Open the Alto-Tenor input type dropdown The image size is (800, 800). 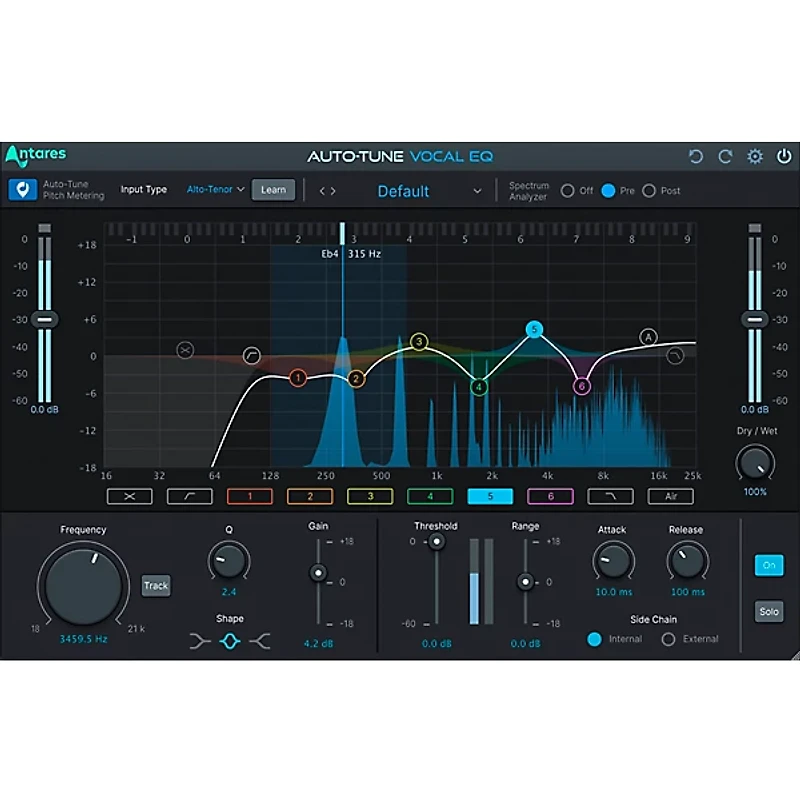(214, 189)
